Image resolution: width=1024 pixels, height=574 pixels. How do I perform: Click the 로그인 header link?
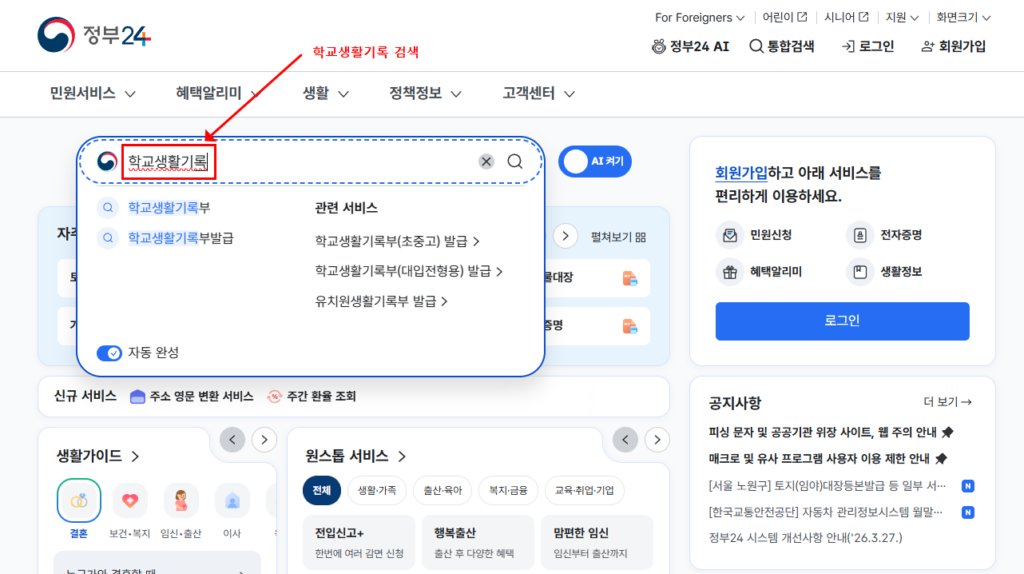pyautogui.click(x=867, y=46)
